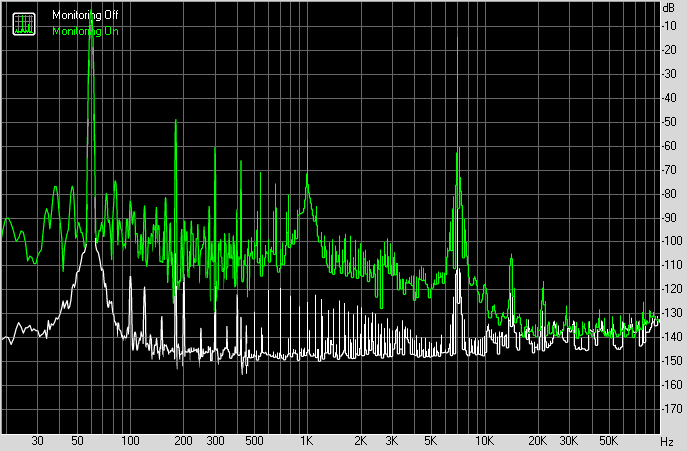This screenshot has height=451, width=687.
Task: Select the white 'Monitoring Off' legend label
Action: pos(85,15)
